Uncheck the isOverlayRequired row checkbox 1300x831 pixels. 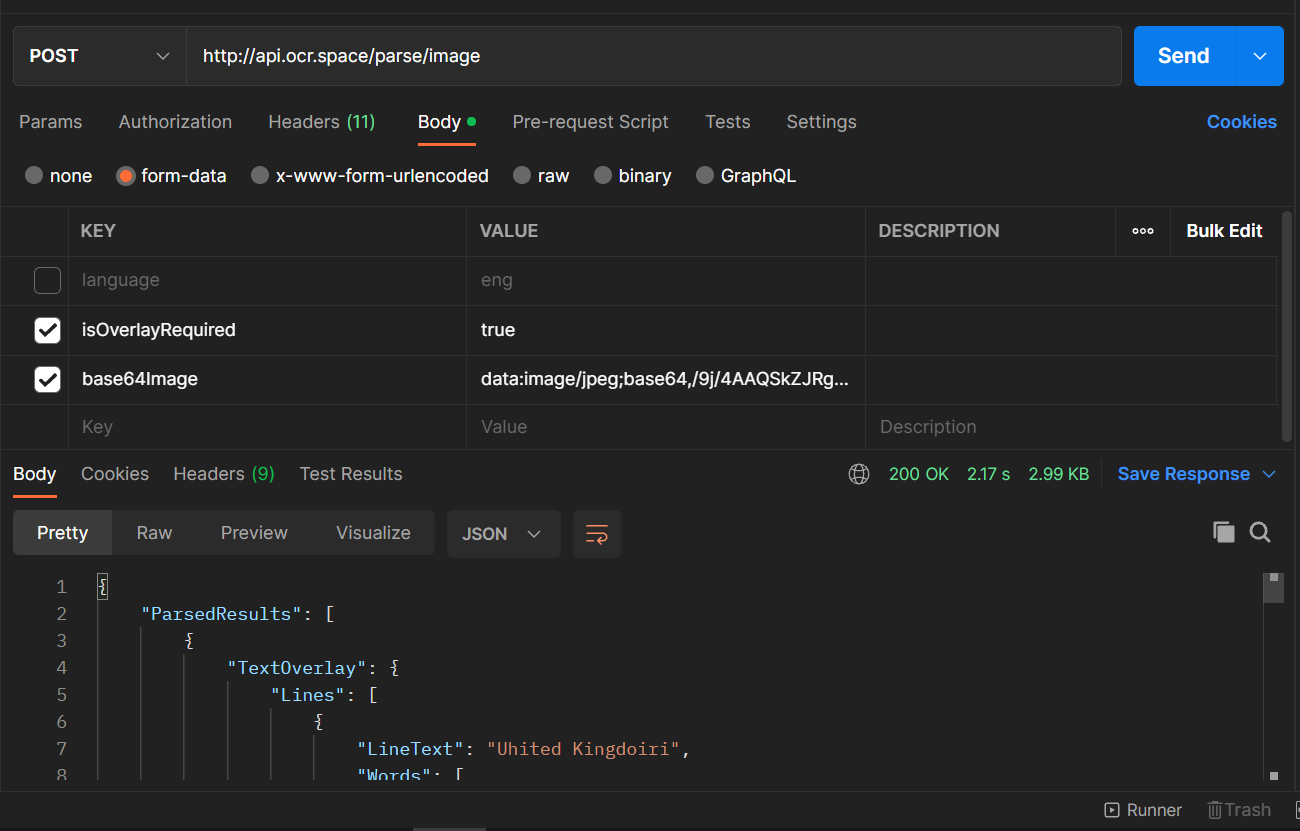pyautogui.click(x=47, y=330)
